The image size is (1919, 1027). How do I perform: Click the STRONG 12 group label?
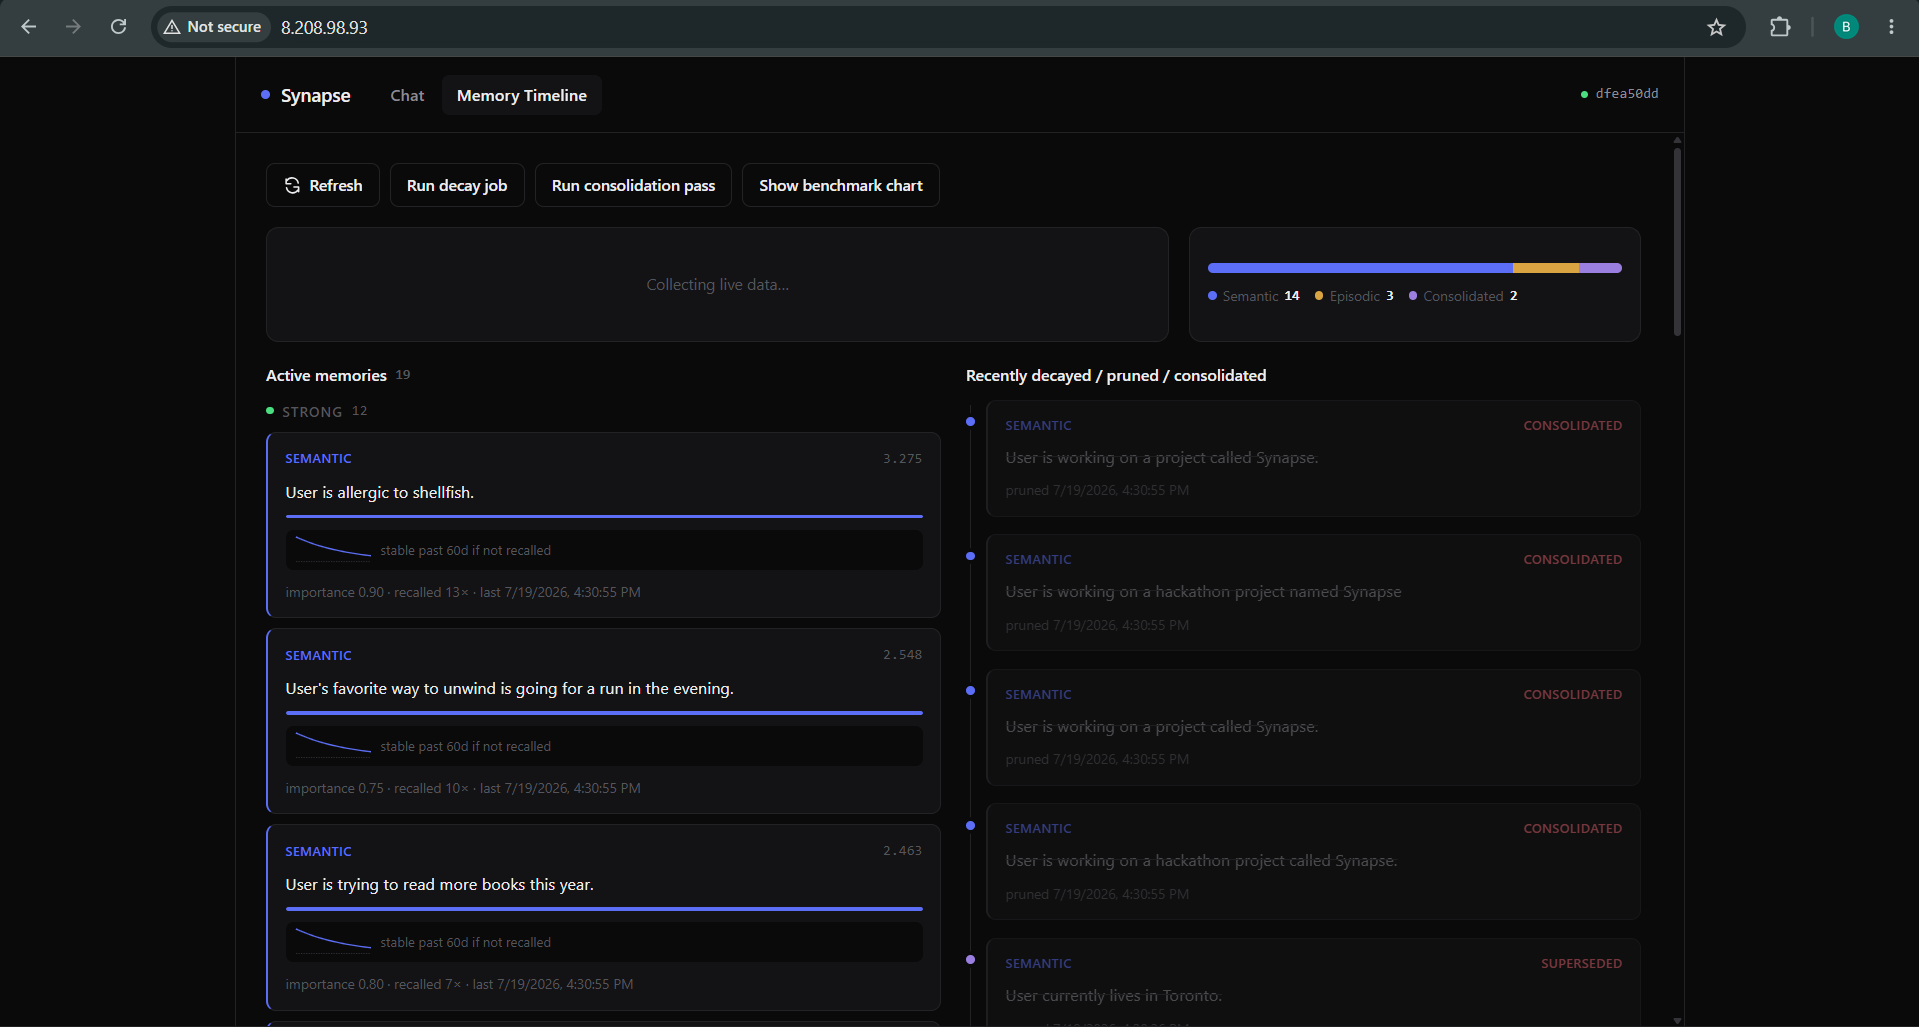[x=317, y=412]
